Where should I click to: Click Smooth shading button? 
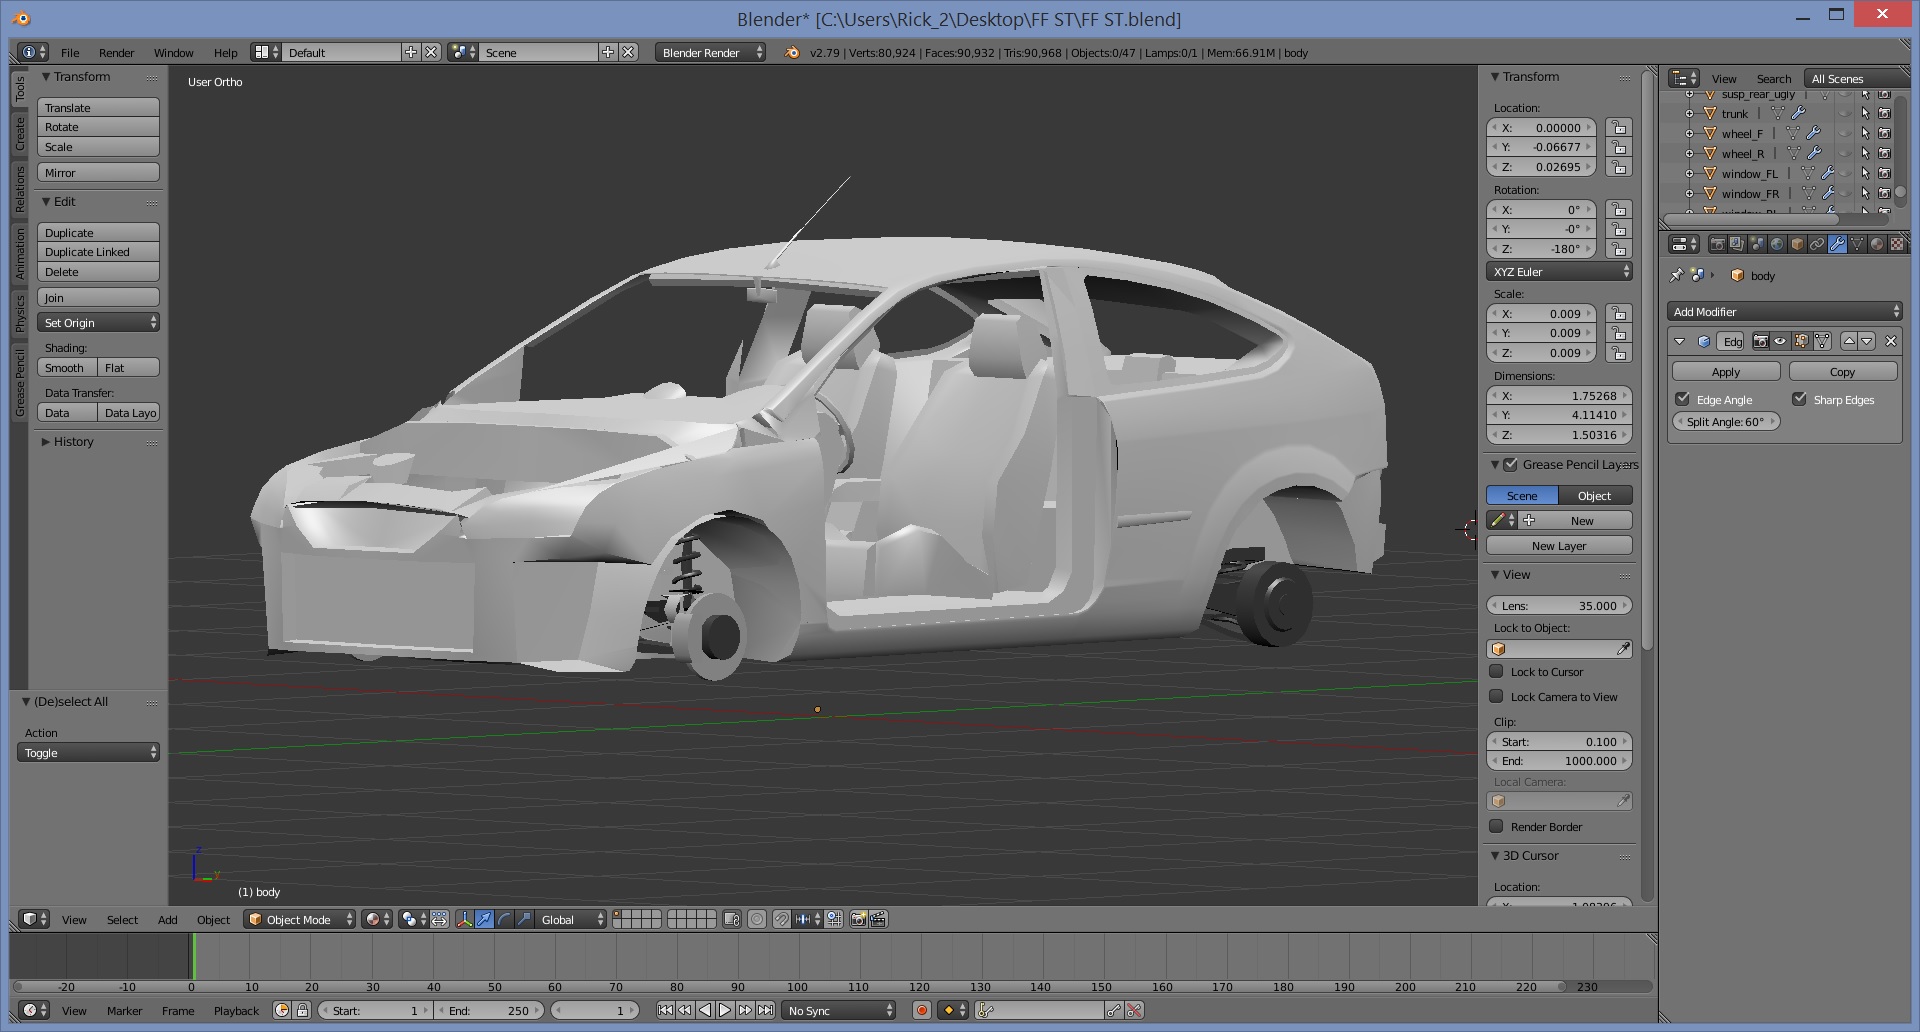pyautogui.click(x=67, y=367)
